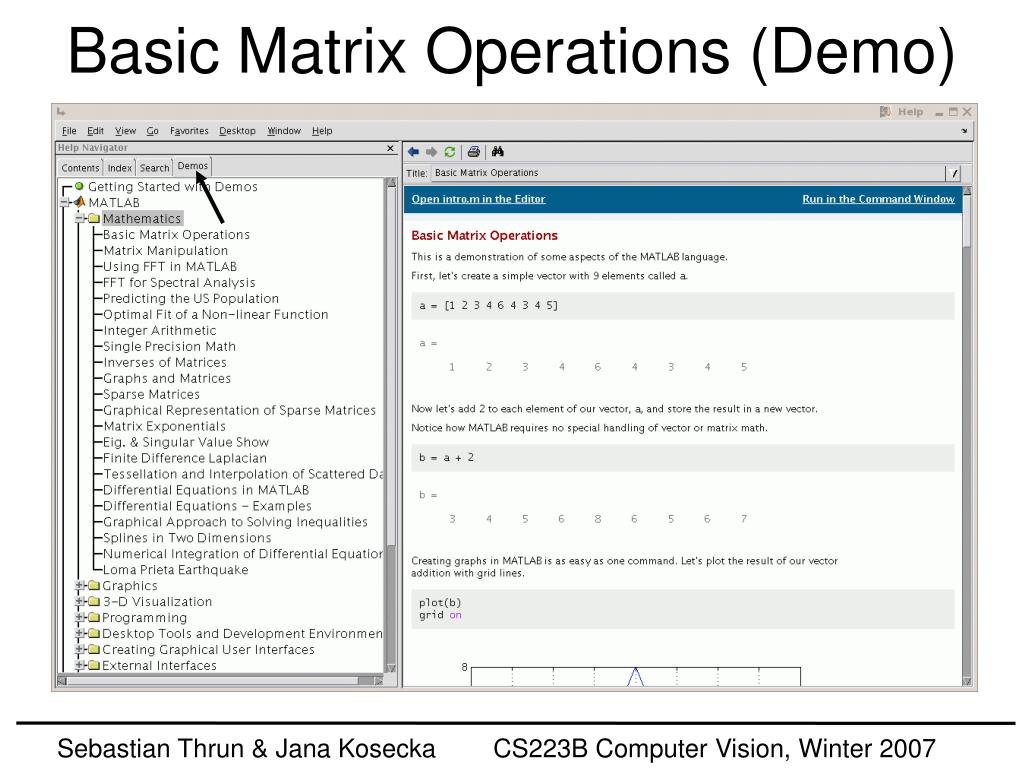Image resolution: width=1024 pixels, height=768 pixels.
Task: Expand the Graphics folder node
Action: pyautogui.click(x=80, y=585)
